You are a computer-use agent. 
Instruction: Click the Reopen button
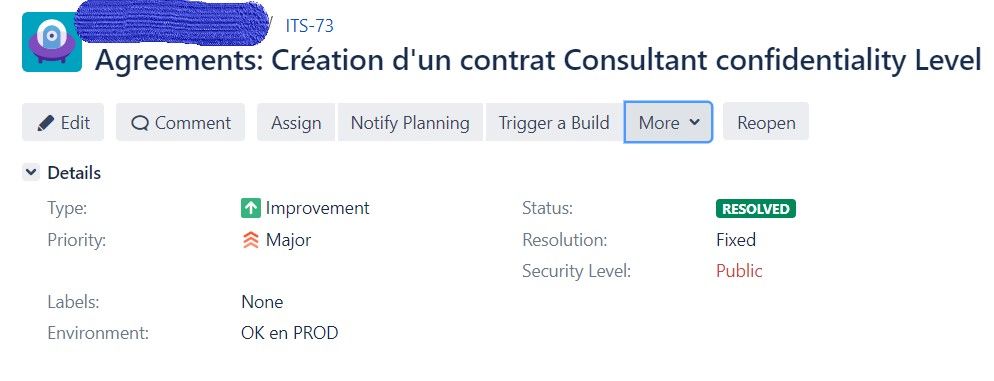coord(766,122)
